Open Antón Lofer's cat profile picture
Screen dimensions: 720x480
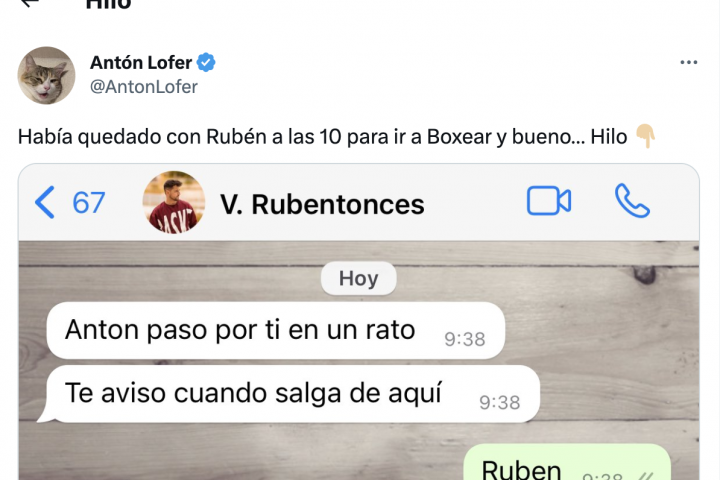tap(46, 75)
